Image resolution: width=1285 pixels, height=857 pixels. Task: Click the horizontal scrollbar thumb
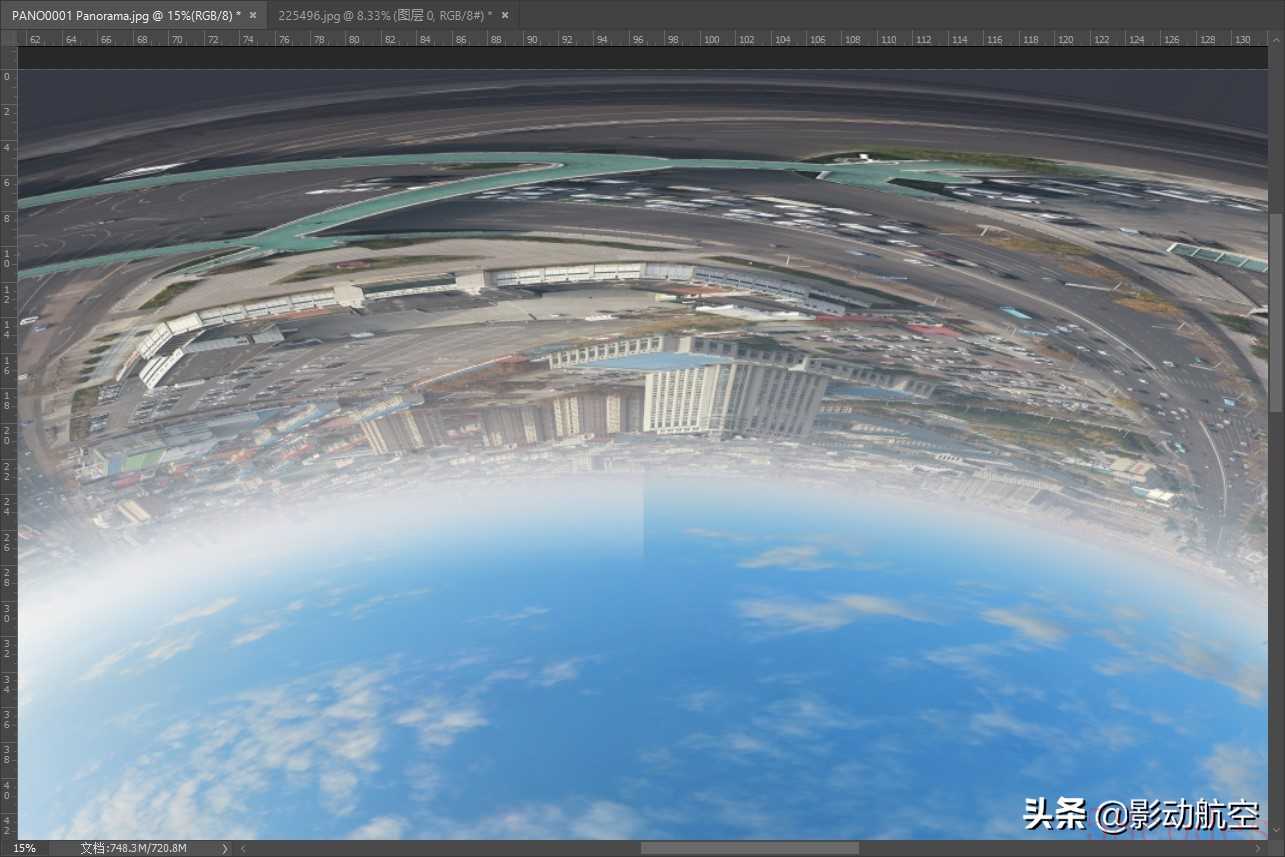749,848
